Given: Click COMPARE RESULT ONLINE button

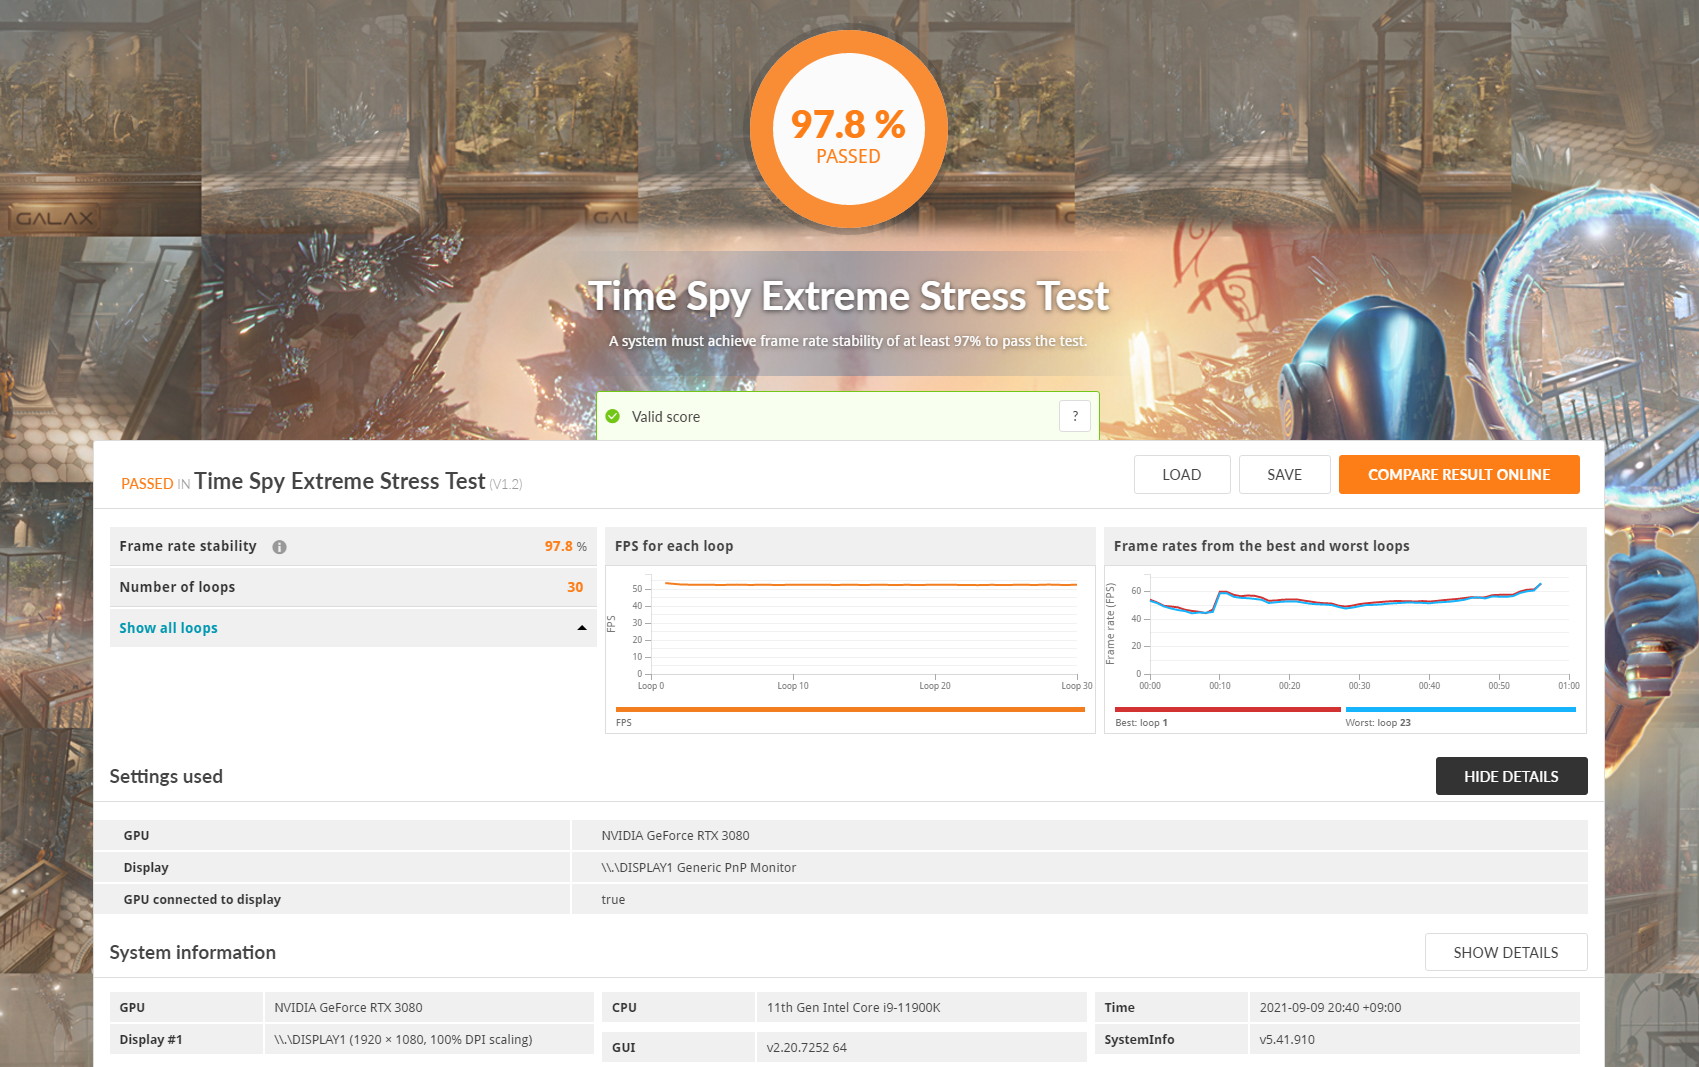Looking at the screenshot, I should click(1459, 475).
